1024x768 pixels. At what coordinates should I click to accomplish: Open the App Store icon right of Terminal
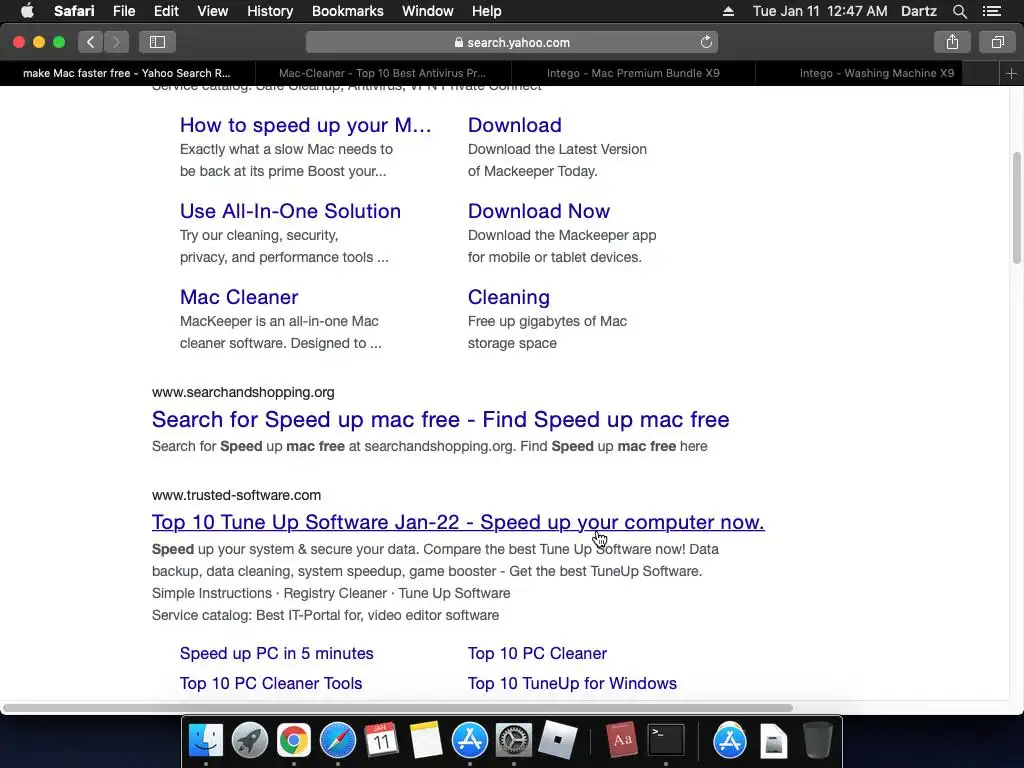point(729,741)
